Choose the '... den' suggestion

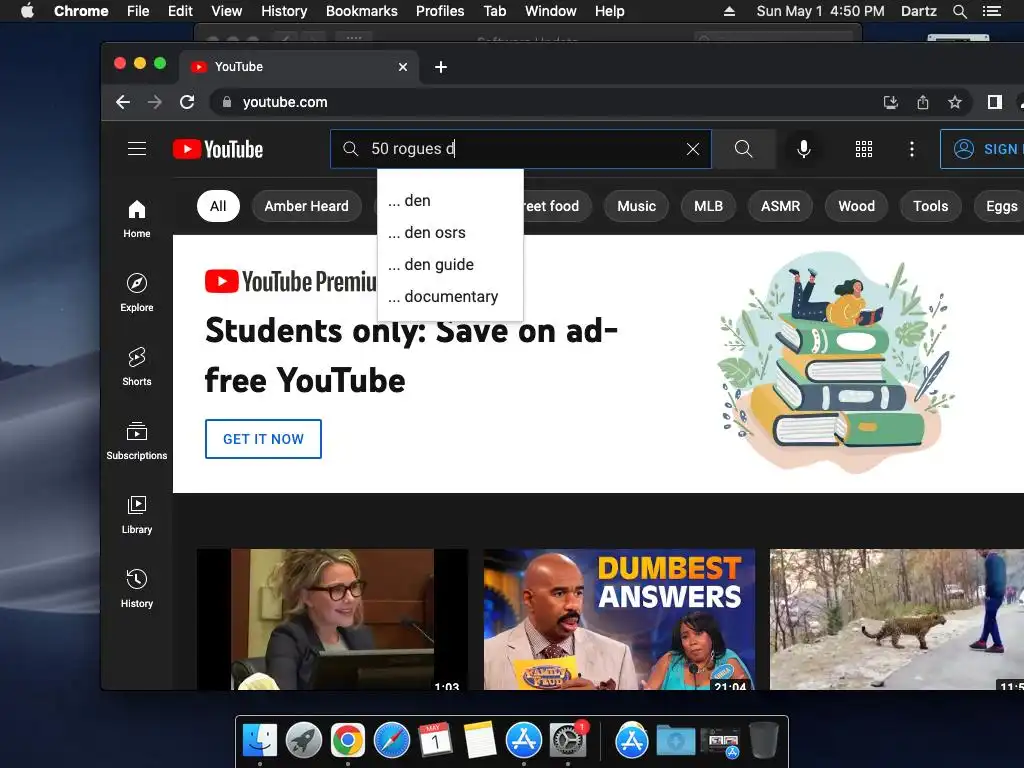(450, 200)
